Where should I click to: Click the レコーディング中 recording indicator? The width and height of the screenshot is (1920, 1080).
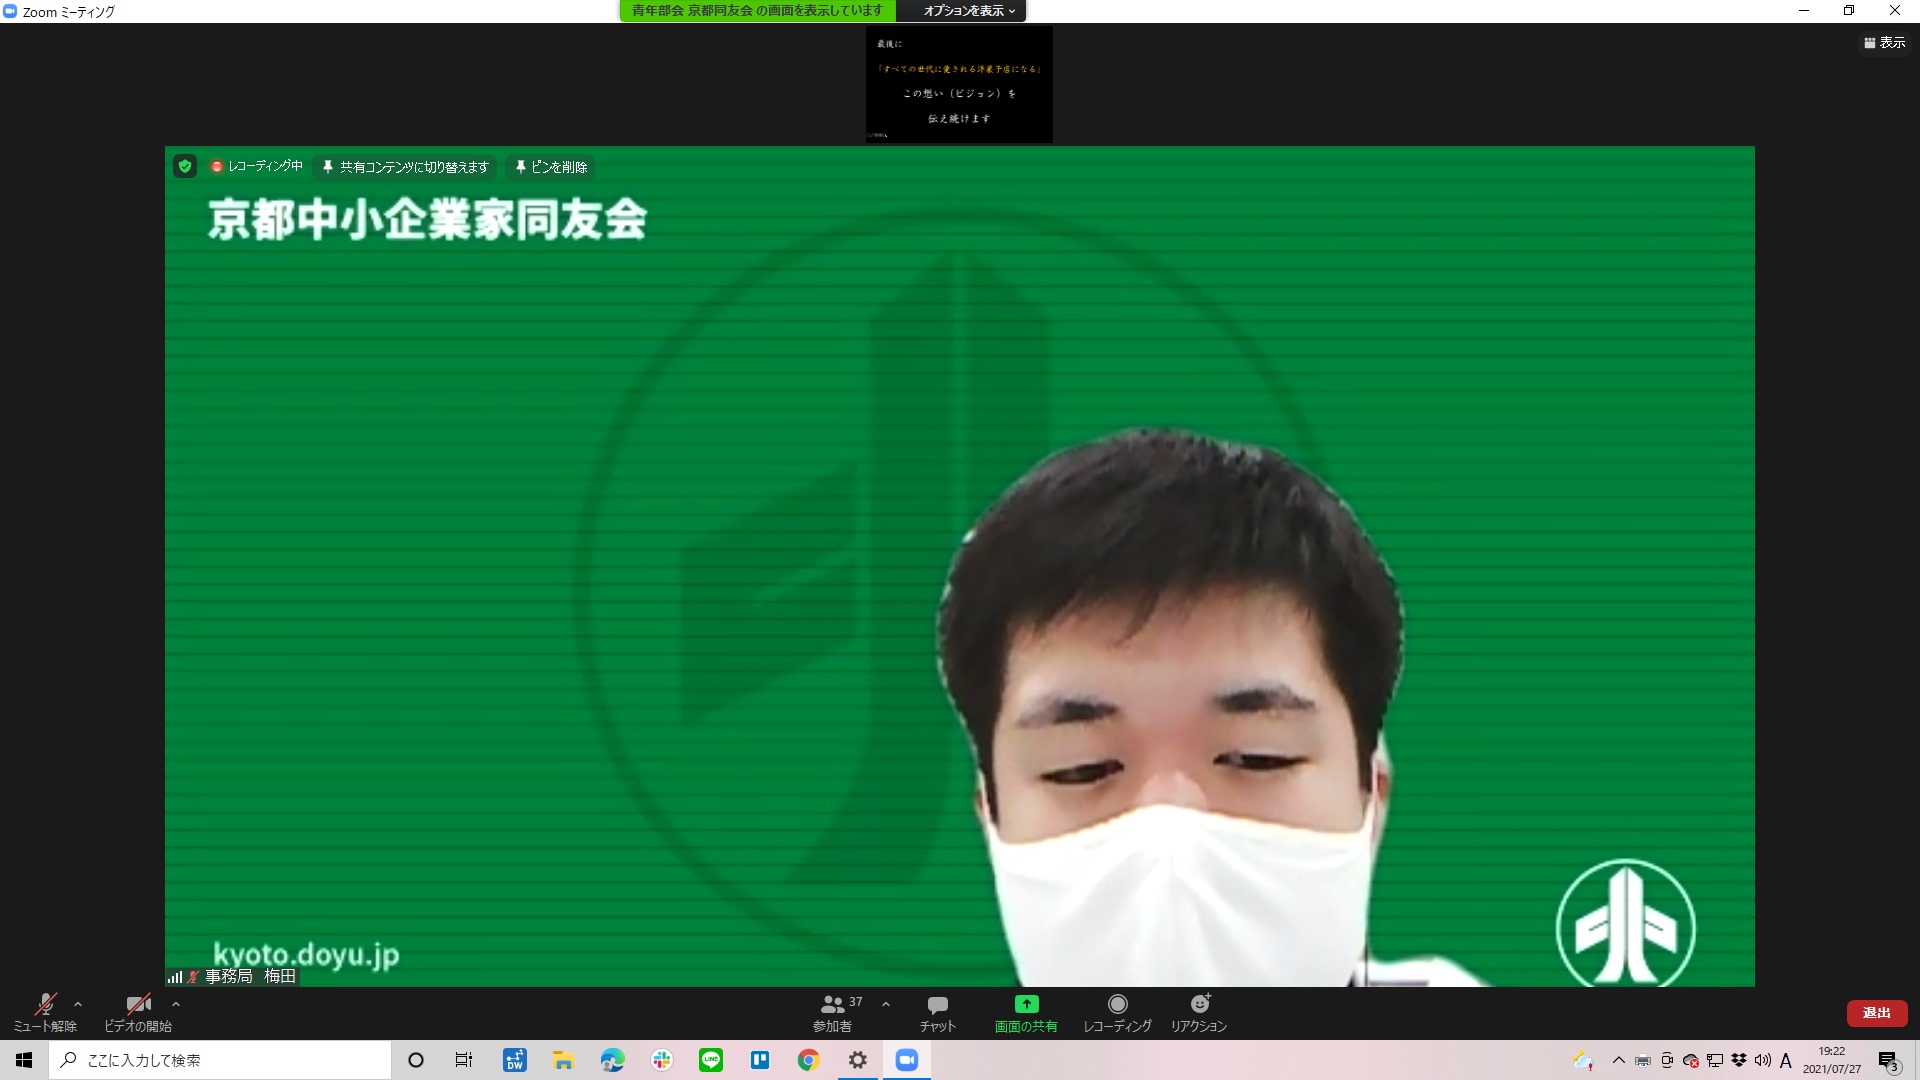(256, 166)
